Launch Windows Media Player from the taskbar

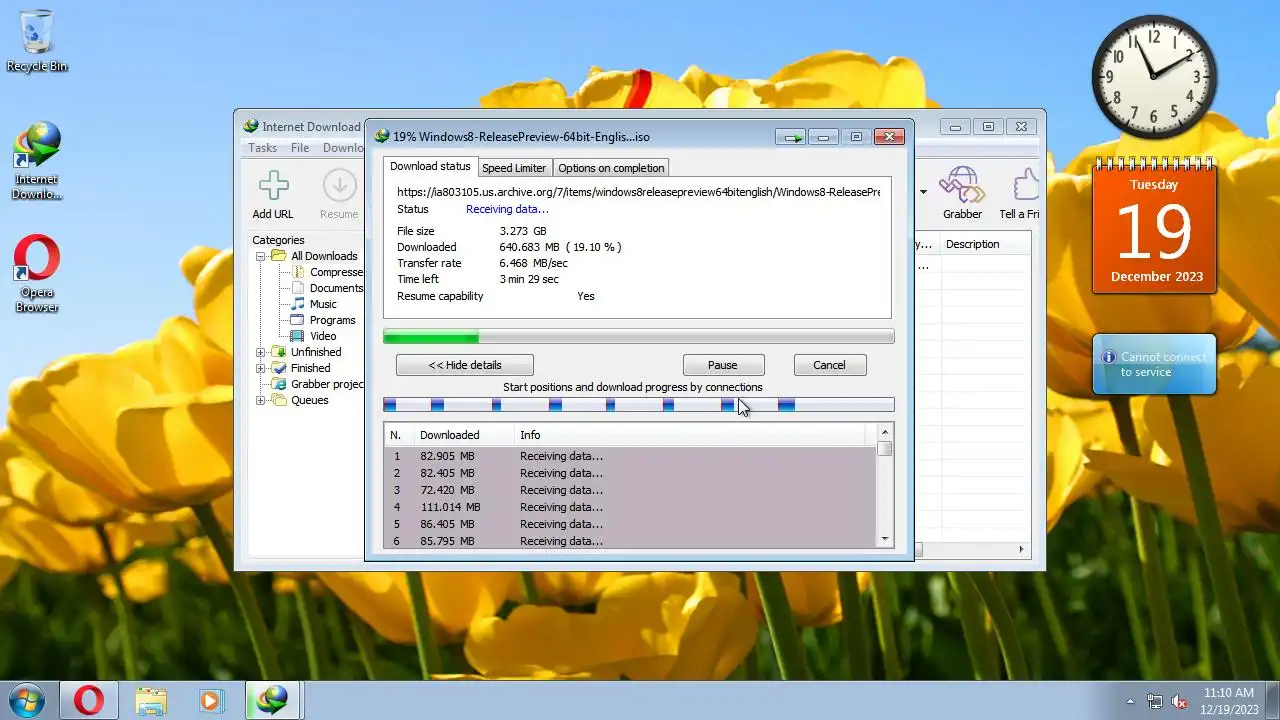click(x=210, y=700)
